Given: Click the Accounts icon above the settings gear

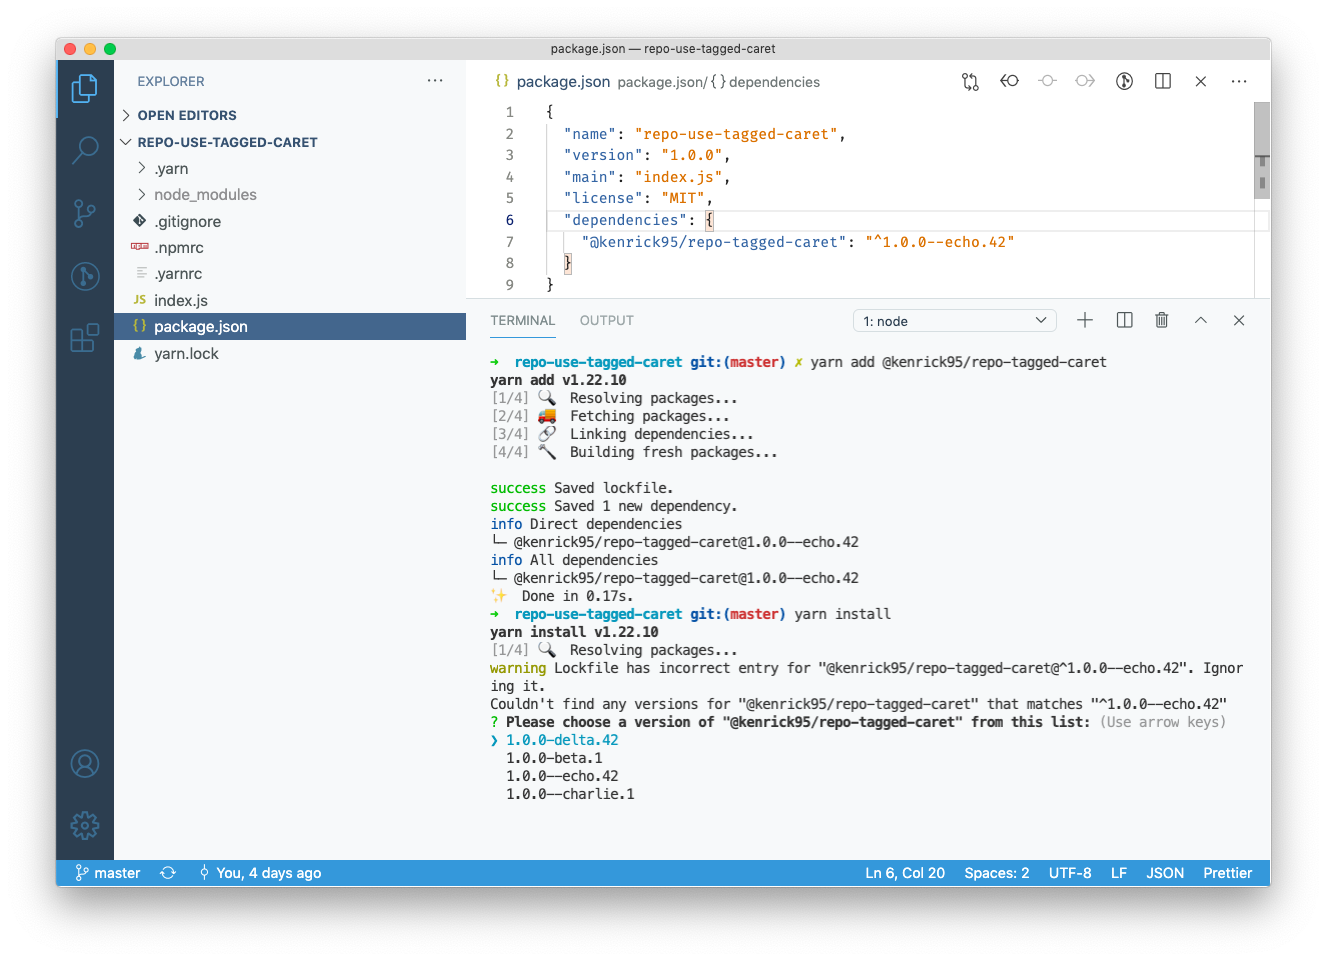Looking at the screenshot, I should click(x=85, y=763).
